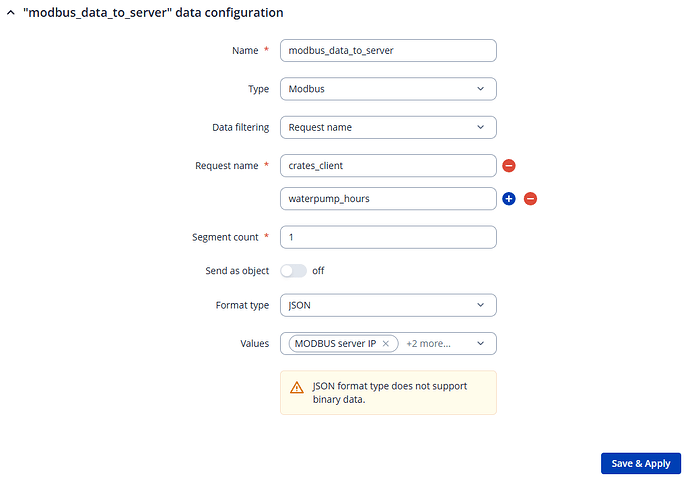Remove the crates_client request name
The height and width of the screenshot is (484, 690).
[509, 165]
